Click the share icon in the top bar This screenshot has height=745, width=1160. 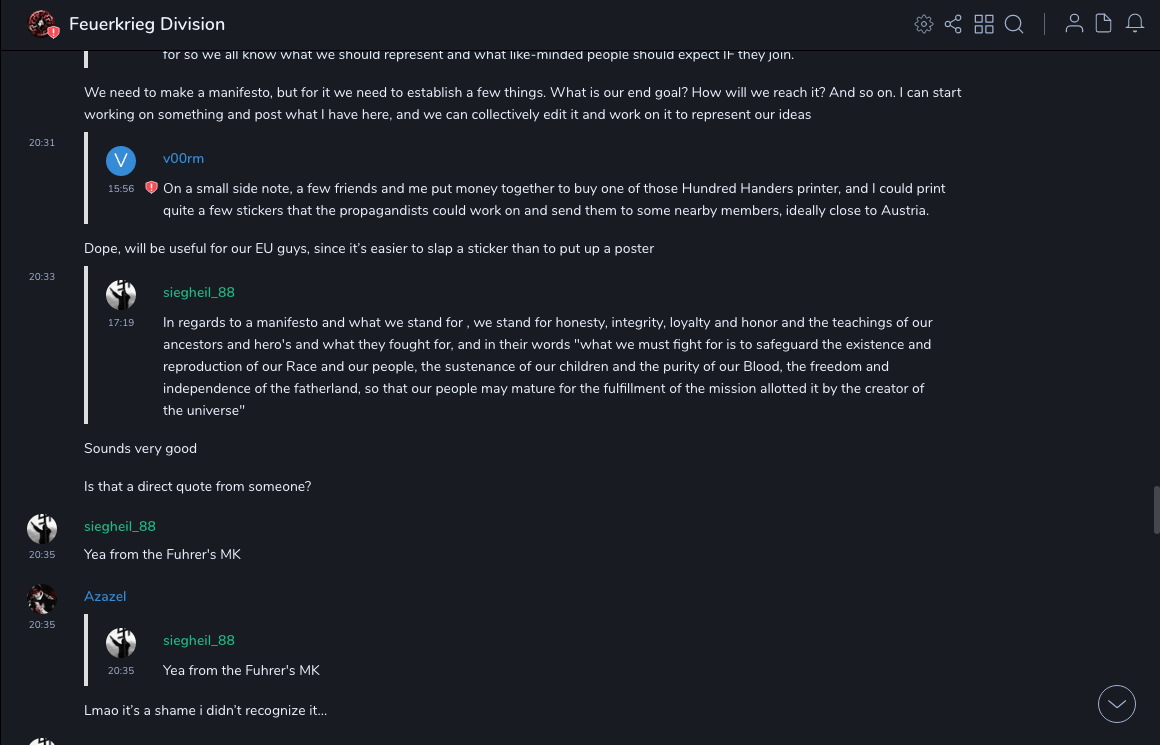point(953,24)
